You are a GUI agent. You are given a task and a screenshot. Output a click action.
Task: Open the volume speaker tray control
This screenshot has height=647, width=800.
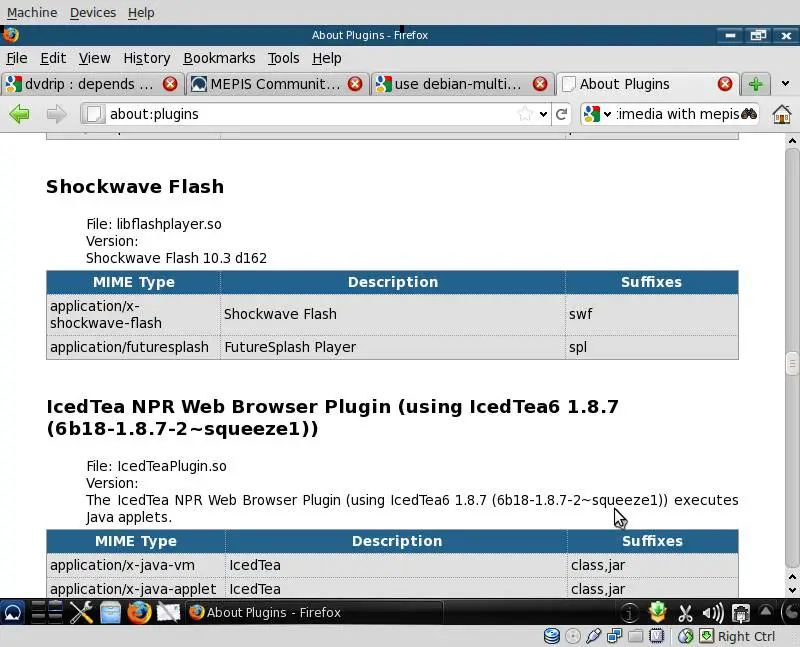click(x=713, y=612)
